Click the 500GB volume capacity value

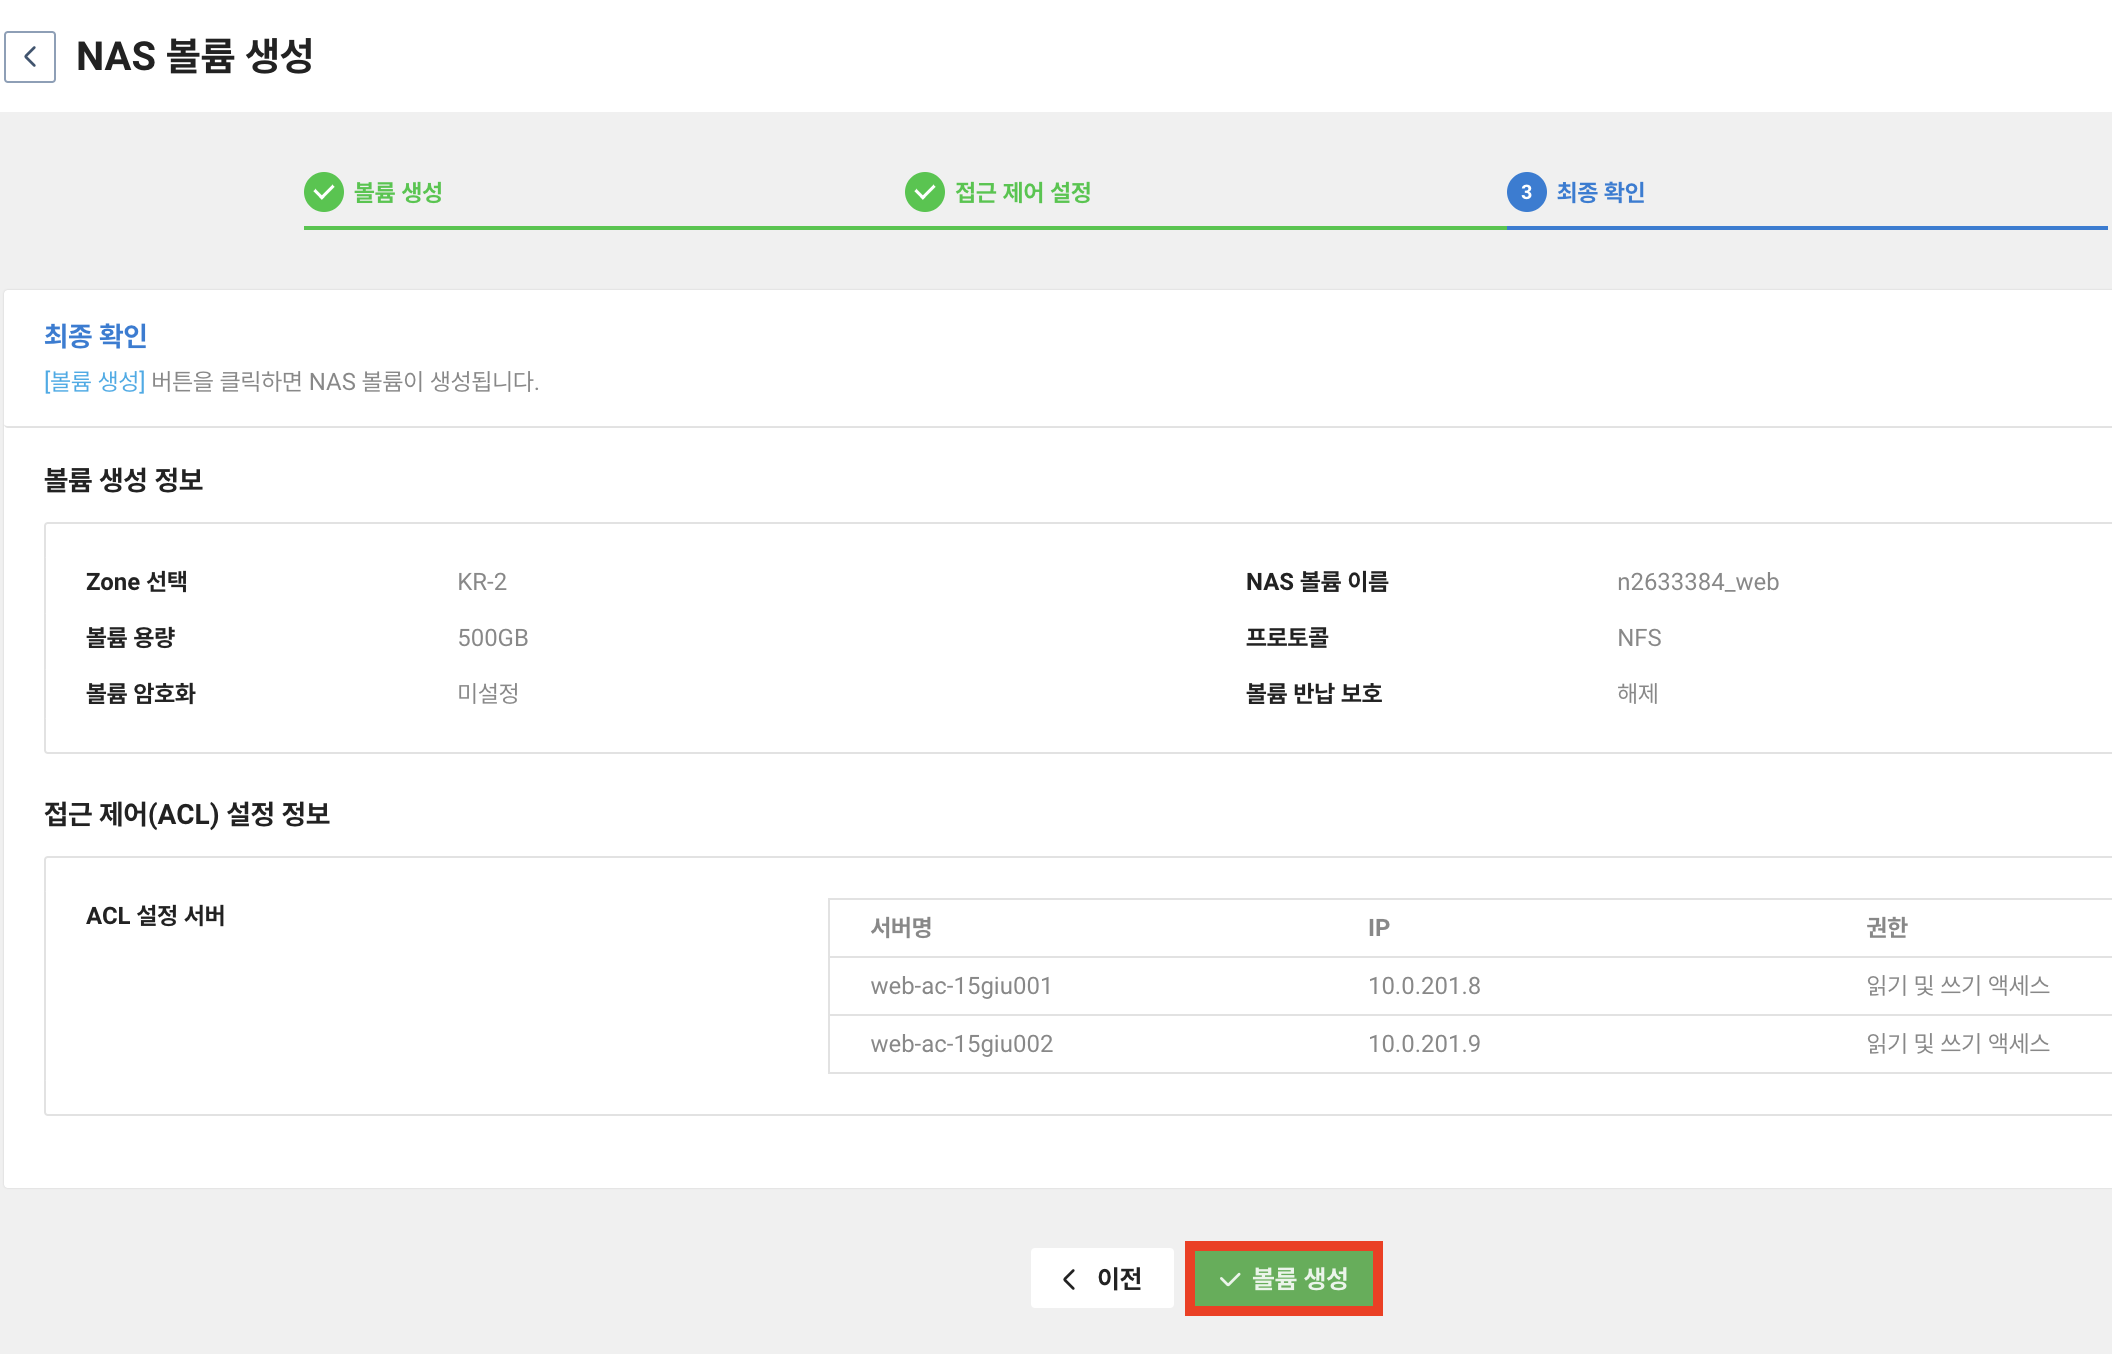(x=492, y=638)
